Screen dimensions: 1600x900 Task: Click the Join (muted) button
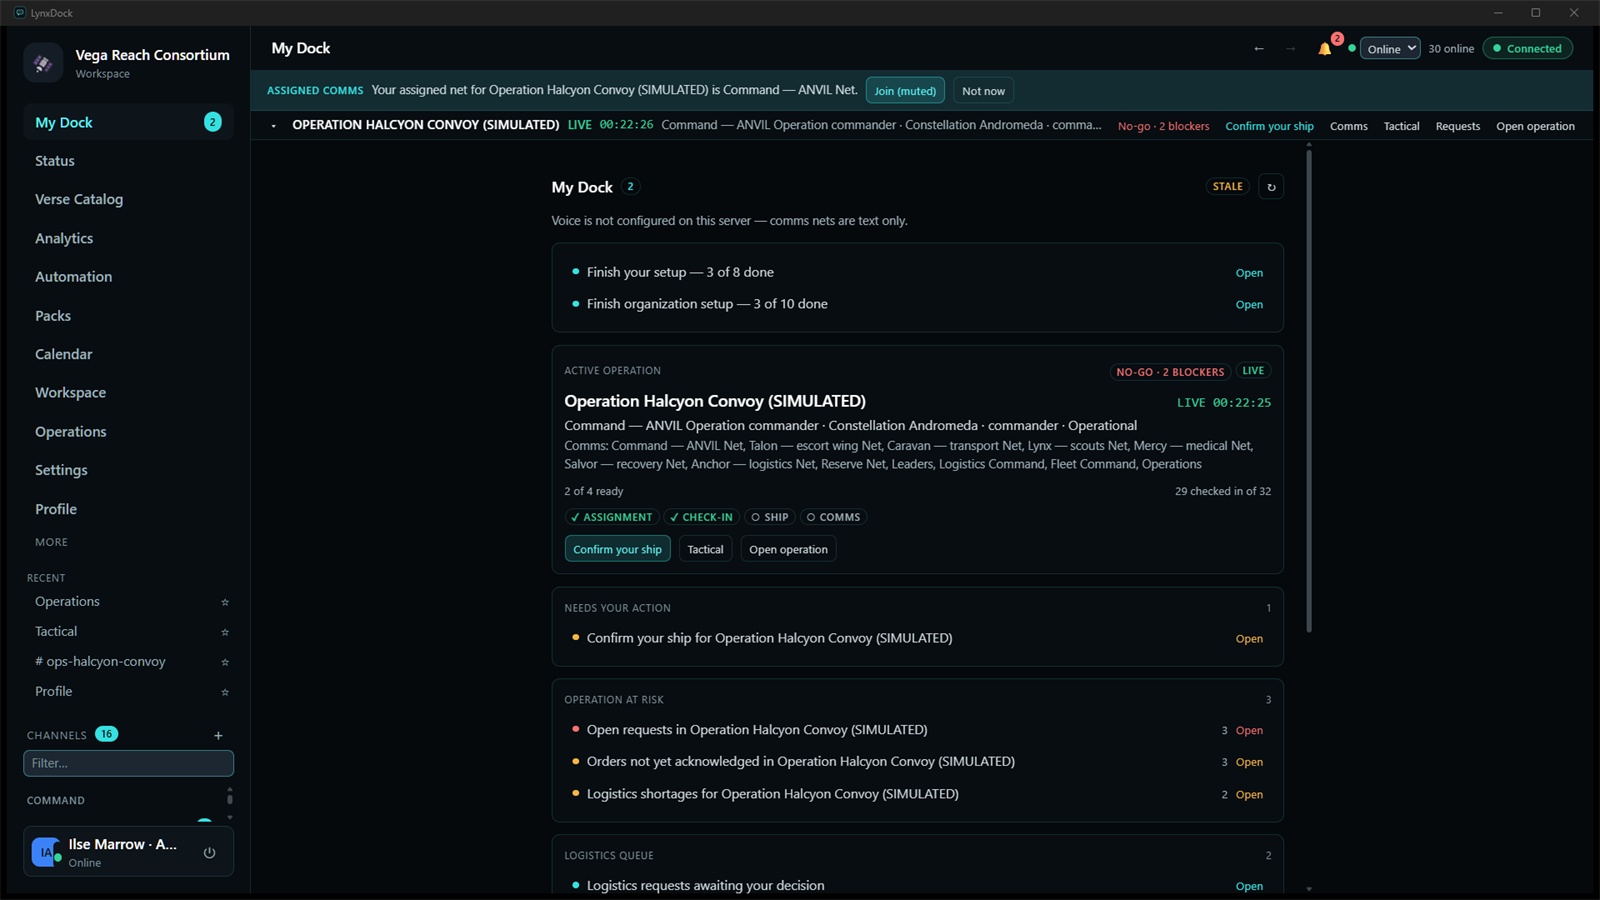905,91
